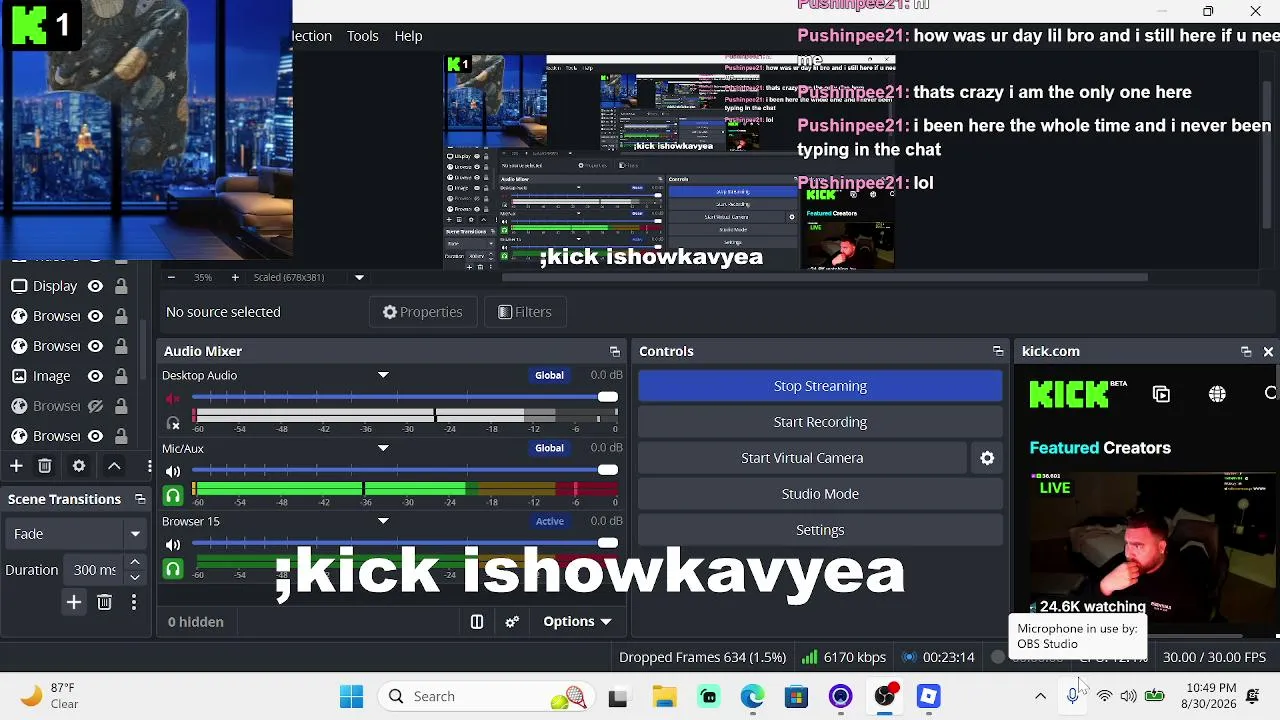1280x720 pixels.
Task: Toggle the lock on the Image source
Action: 121,376
